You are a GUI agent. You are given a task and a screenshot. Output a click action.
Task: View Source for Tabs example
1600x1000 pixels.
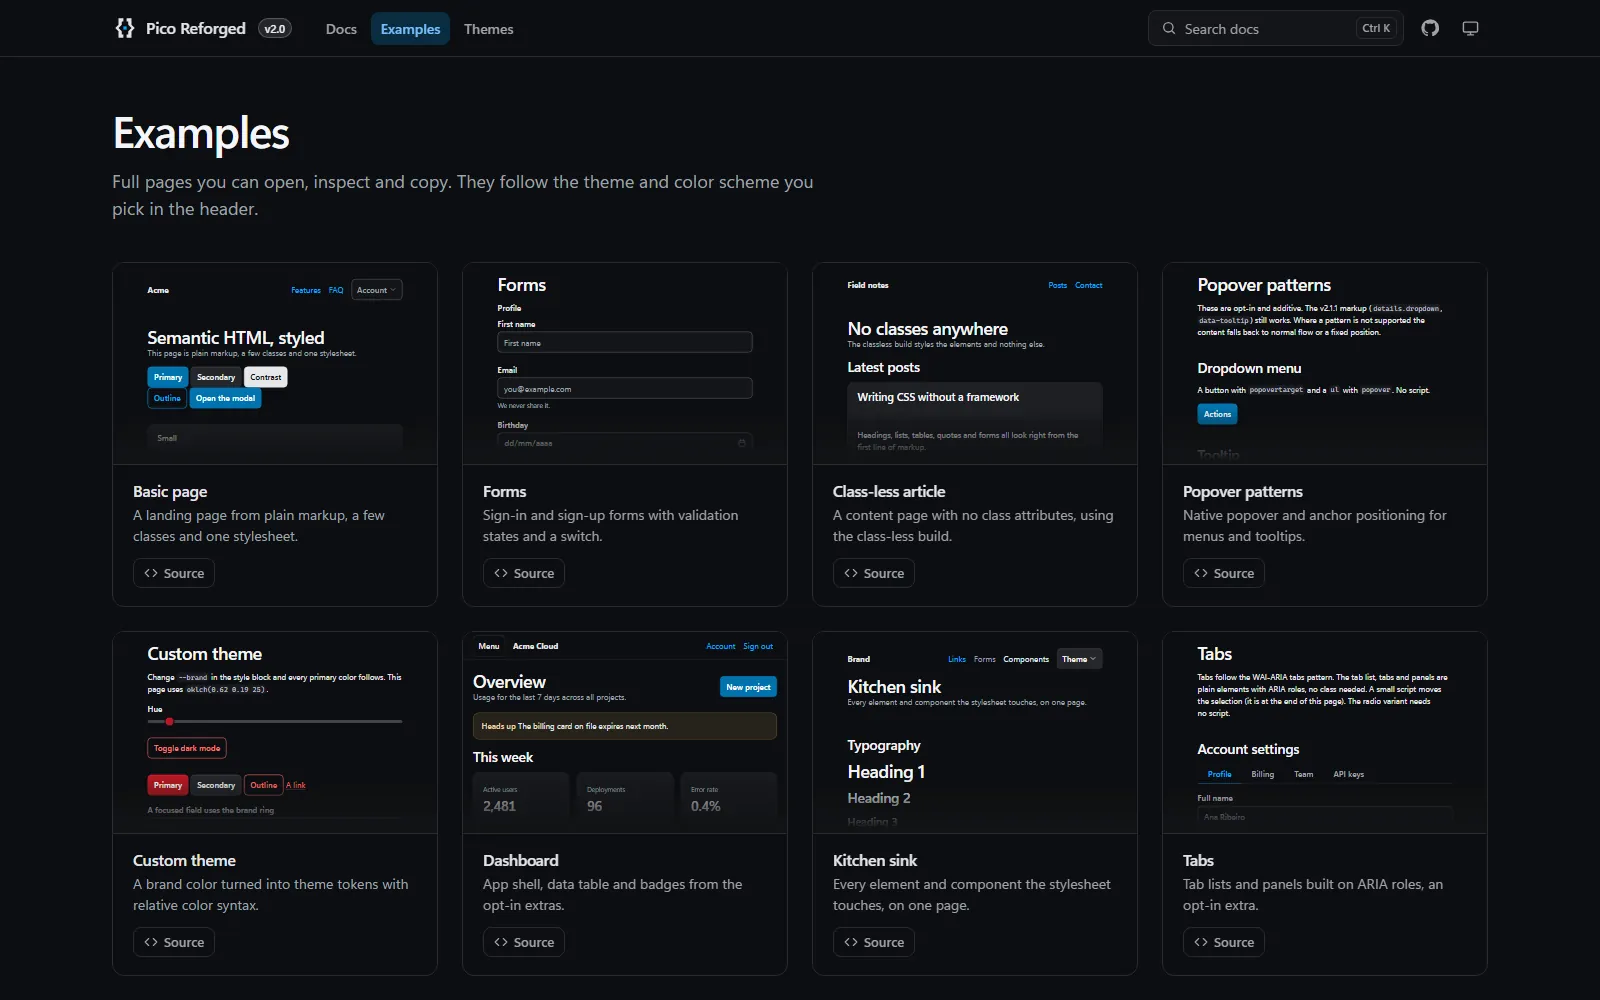tap(1224, 942)
